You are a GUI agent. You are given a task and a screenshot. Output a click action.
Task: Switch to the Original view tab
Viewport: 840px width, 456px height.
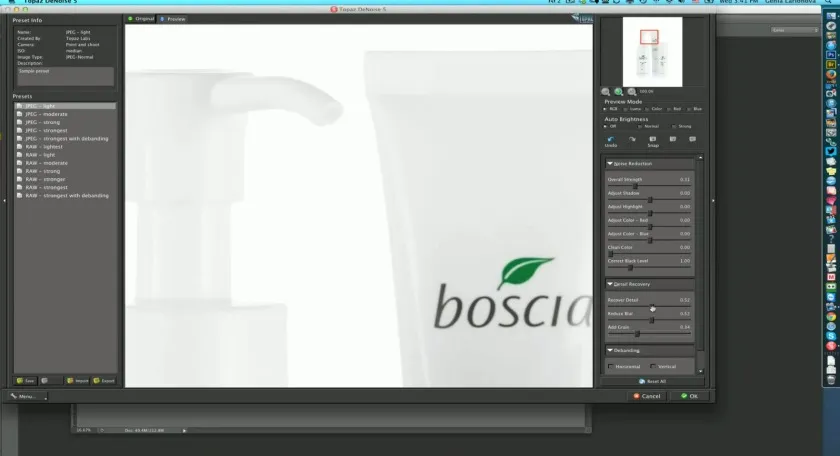[141, 19]
